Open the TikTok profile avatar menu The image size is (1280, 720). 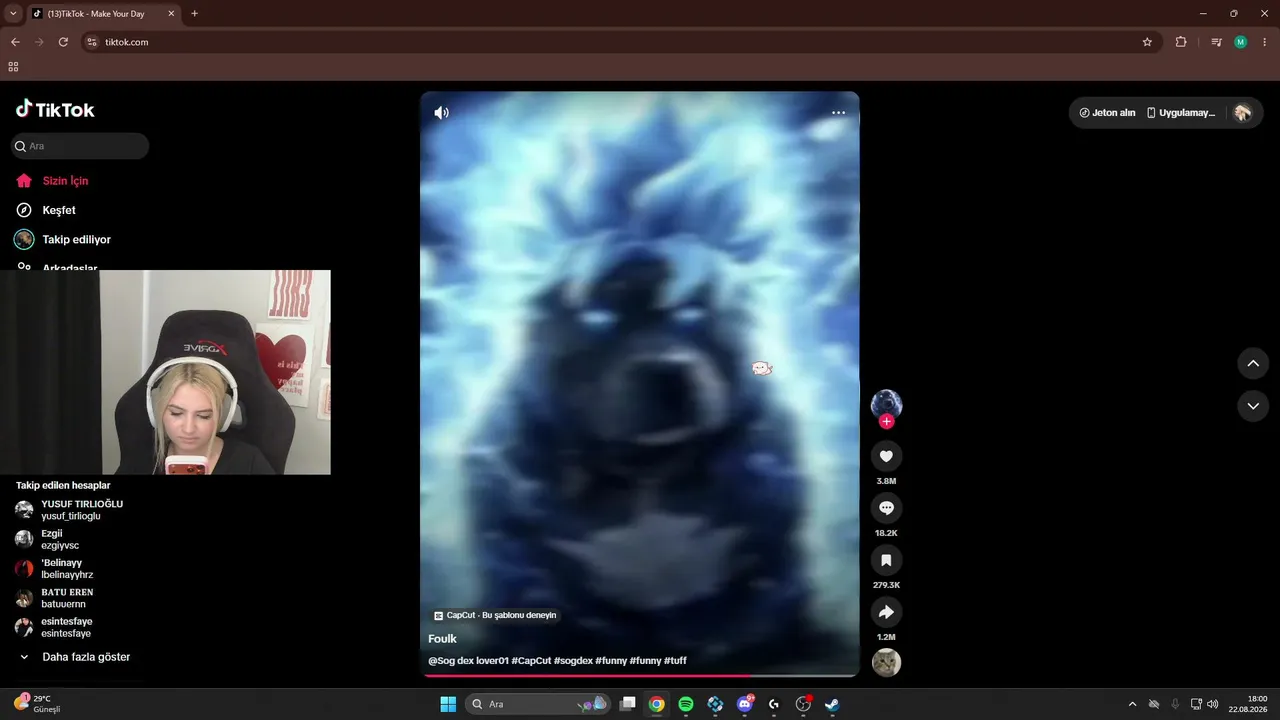point(1243,113)
